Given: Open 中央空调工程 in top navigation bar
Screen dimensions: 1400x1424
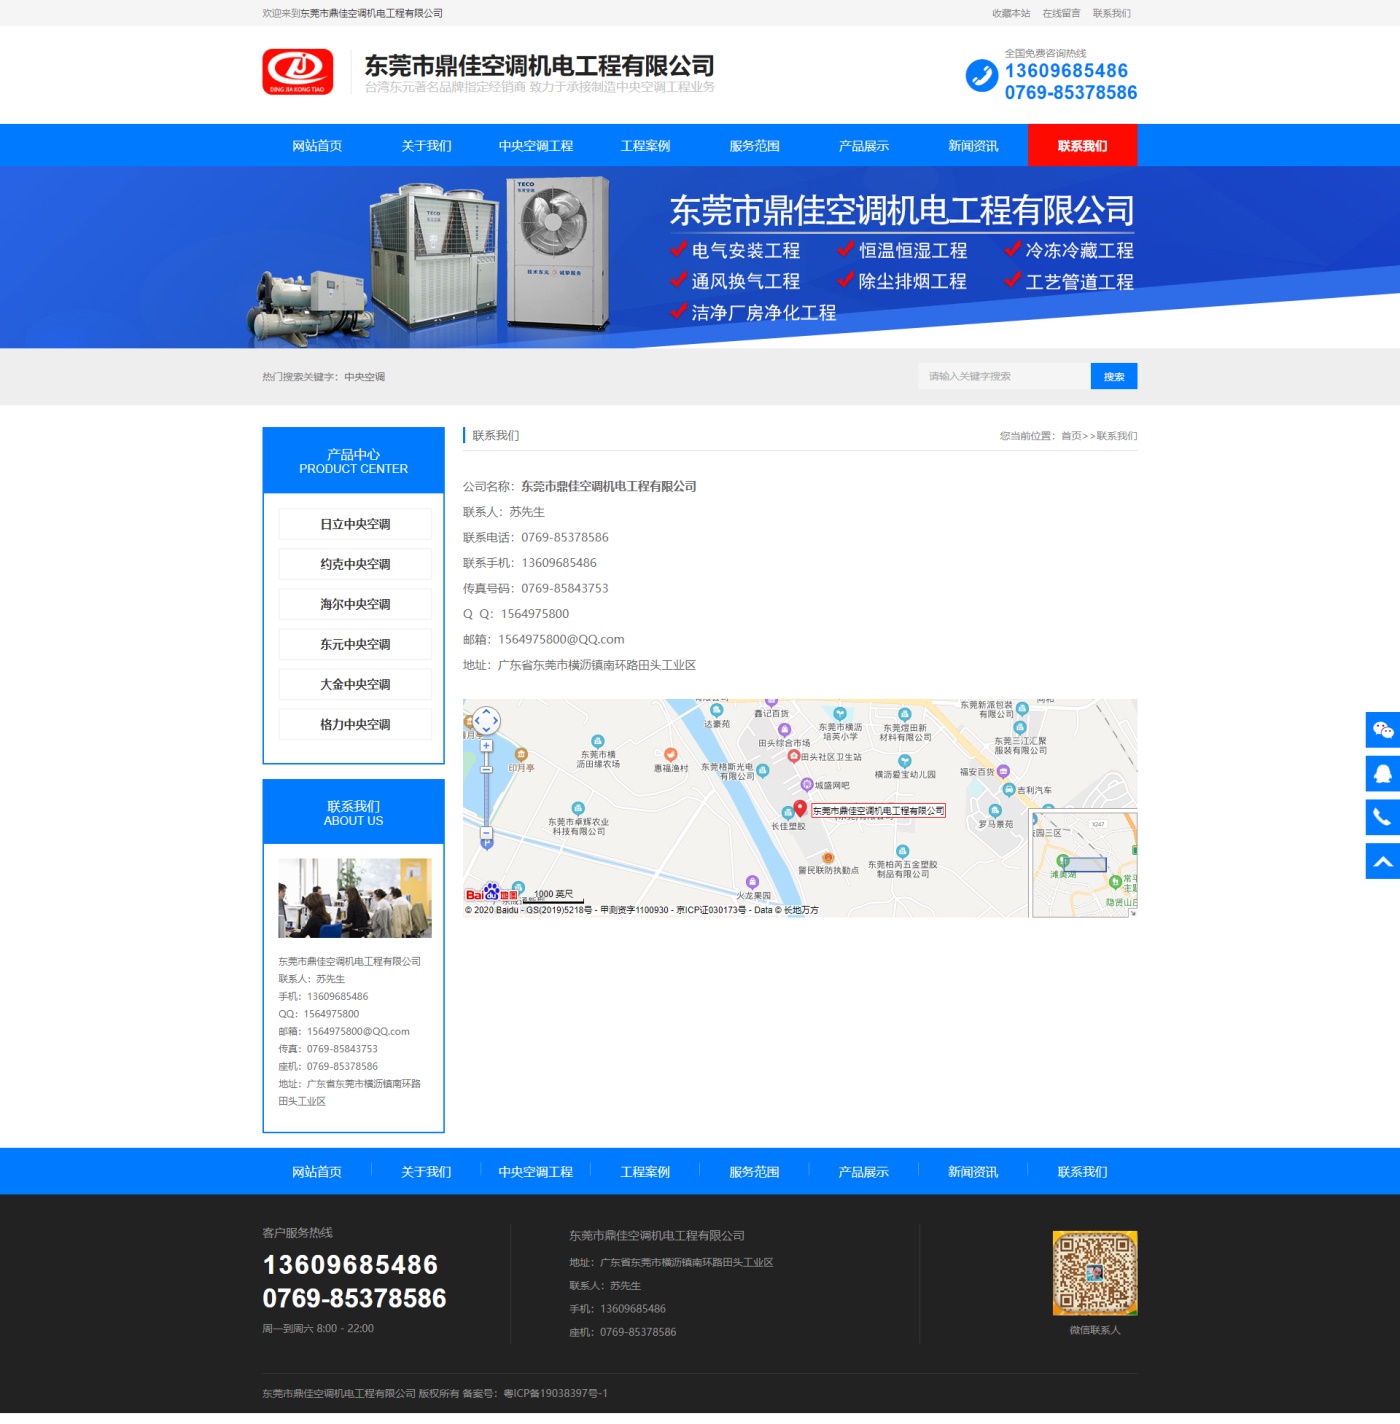Looking at the screenshot, I should coord(536,146).
